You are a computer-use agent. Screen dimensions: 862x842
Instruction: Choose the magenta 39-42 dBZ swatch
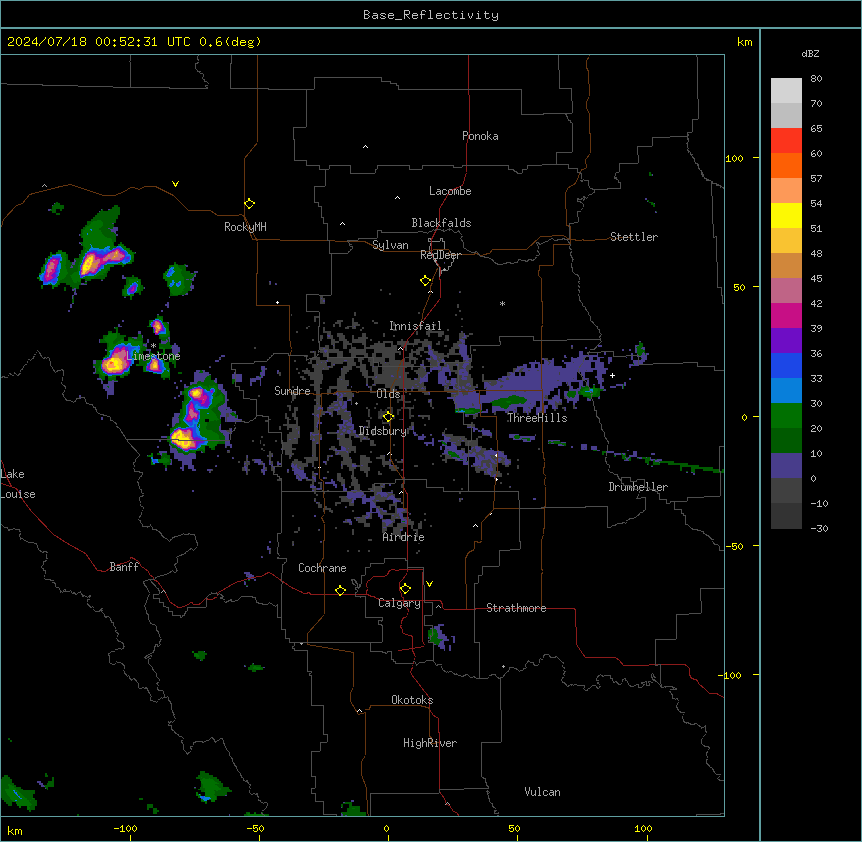click(786, 315)
